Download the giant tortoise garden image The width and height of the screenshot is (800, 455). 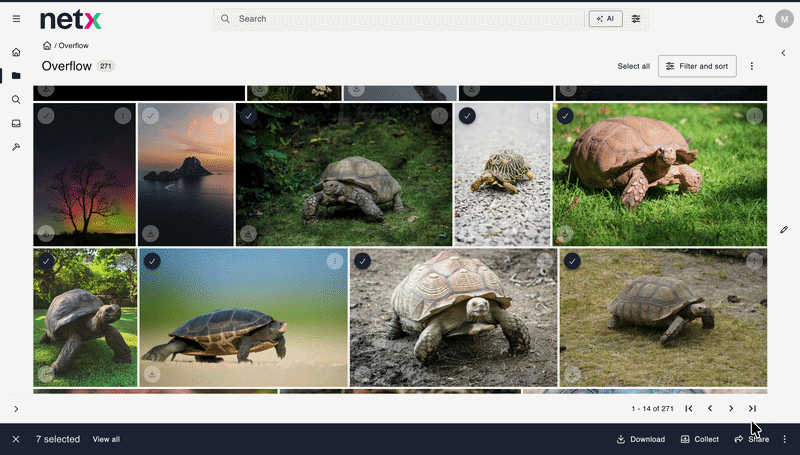(x=46, y=374)
